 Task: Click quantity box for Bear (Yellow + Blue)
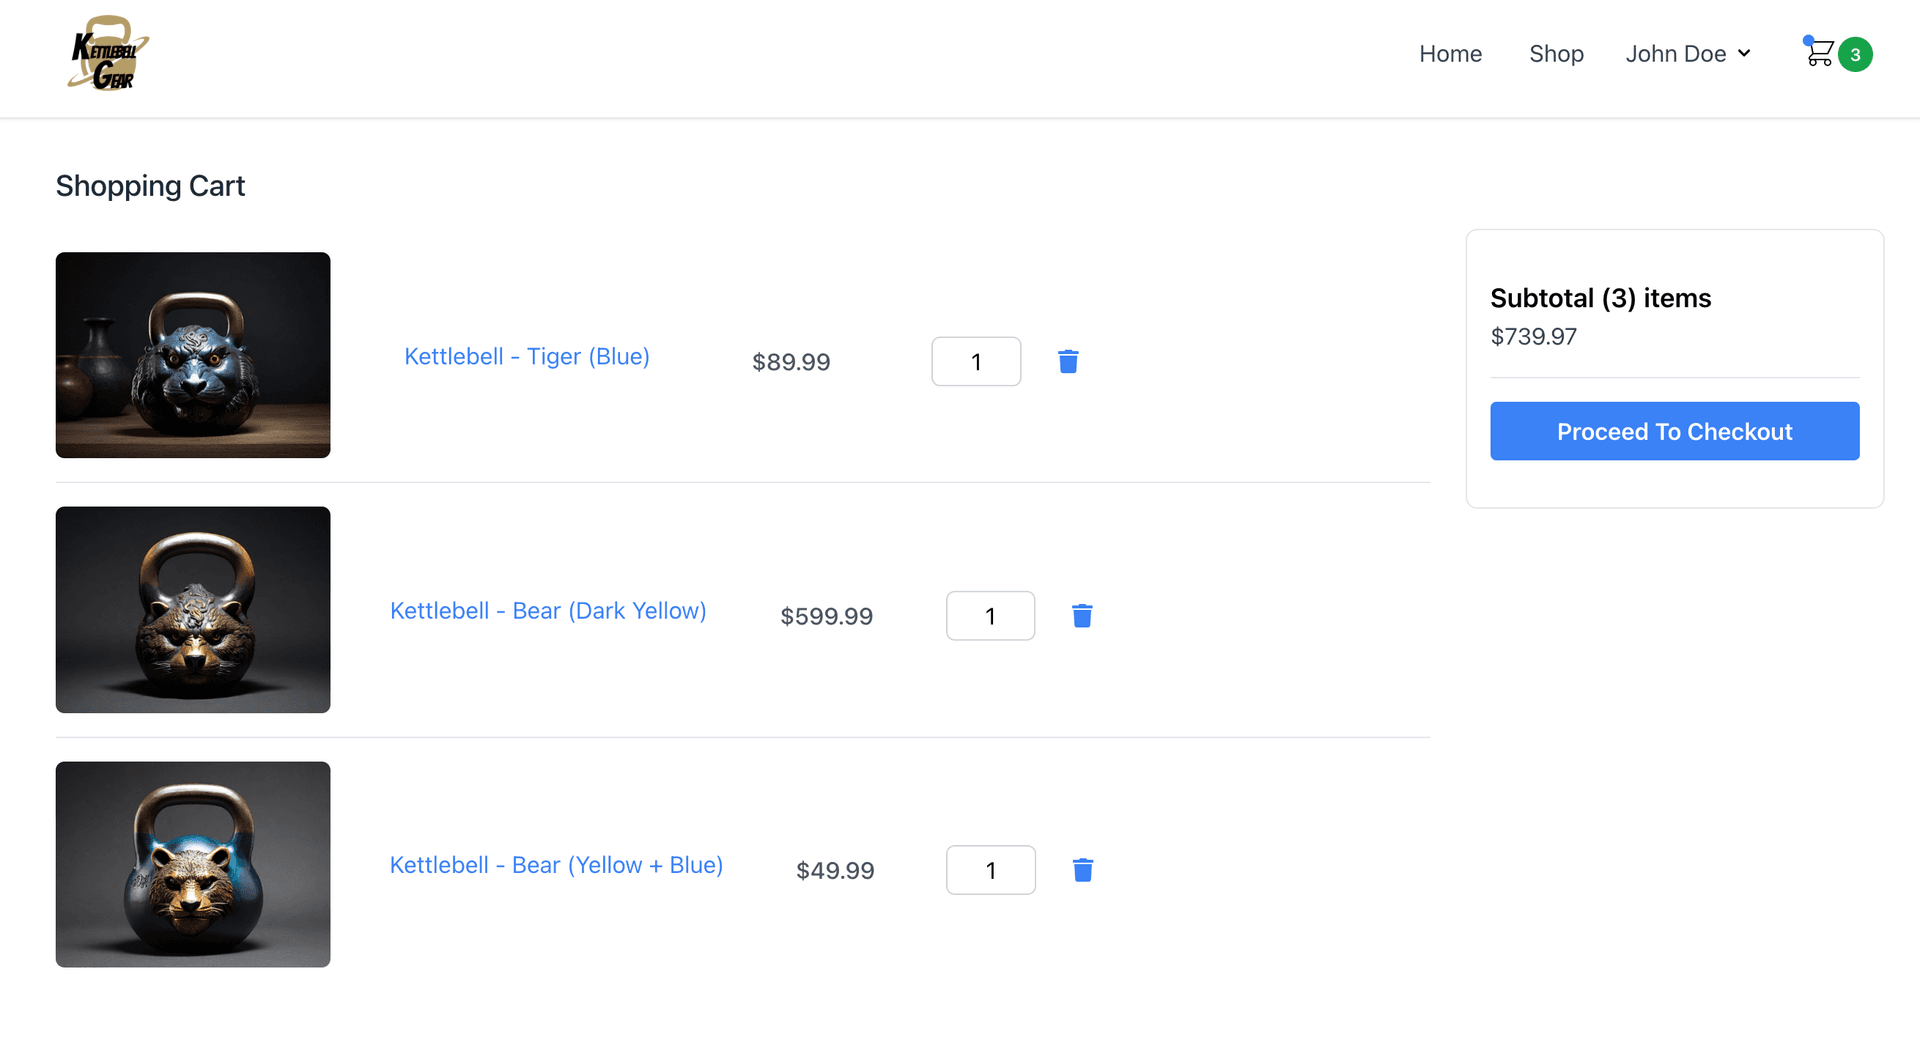pyautogui.click(x=990, y=869)
